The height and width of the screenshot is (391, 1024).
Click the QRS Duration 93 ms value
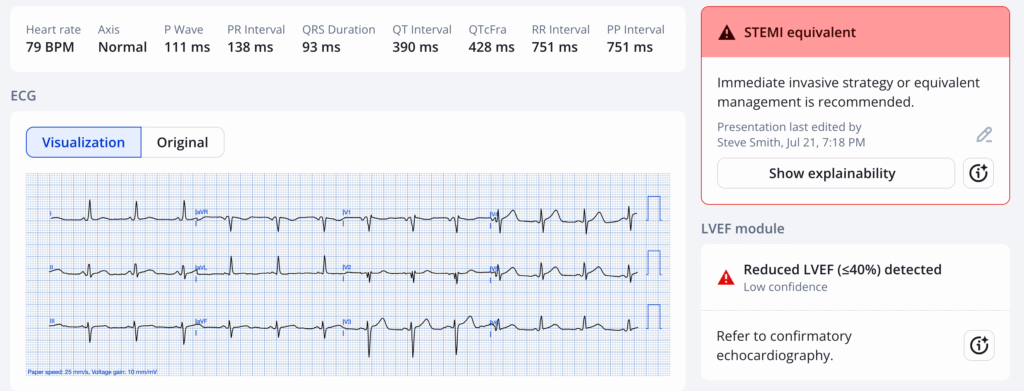click(x=321, y=47)
